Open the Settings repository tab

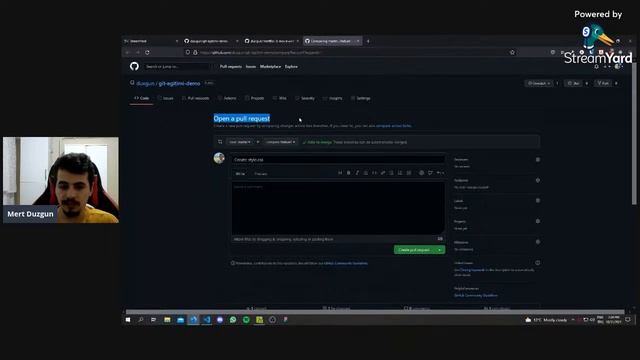(360, 98)
